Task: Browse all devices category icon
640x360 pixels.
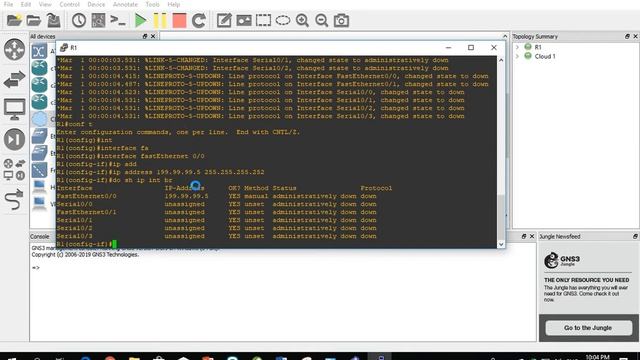Action: pyautogui.click(x=14, y=169)
